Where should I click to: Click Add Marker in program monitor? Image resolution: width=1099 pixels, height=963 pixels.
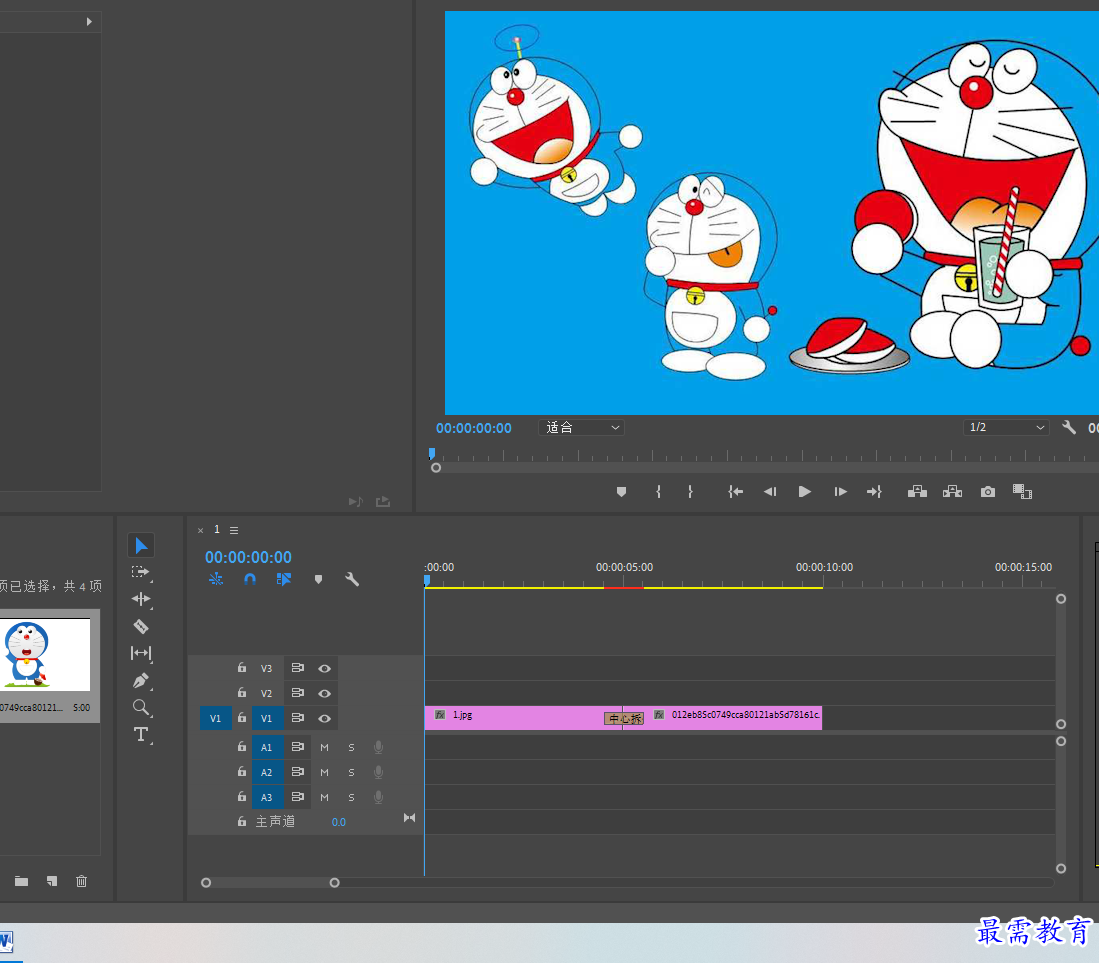click(x=621, y=492)
